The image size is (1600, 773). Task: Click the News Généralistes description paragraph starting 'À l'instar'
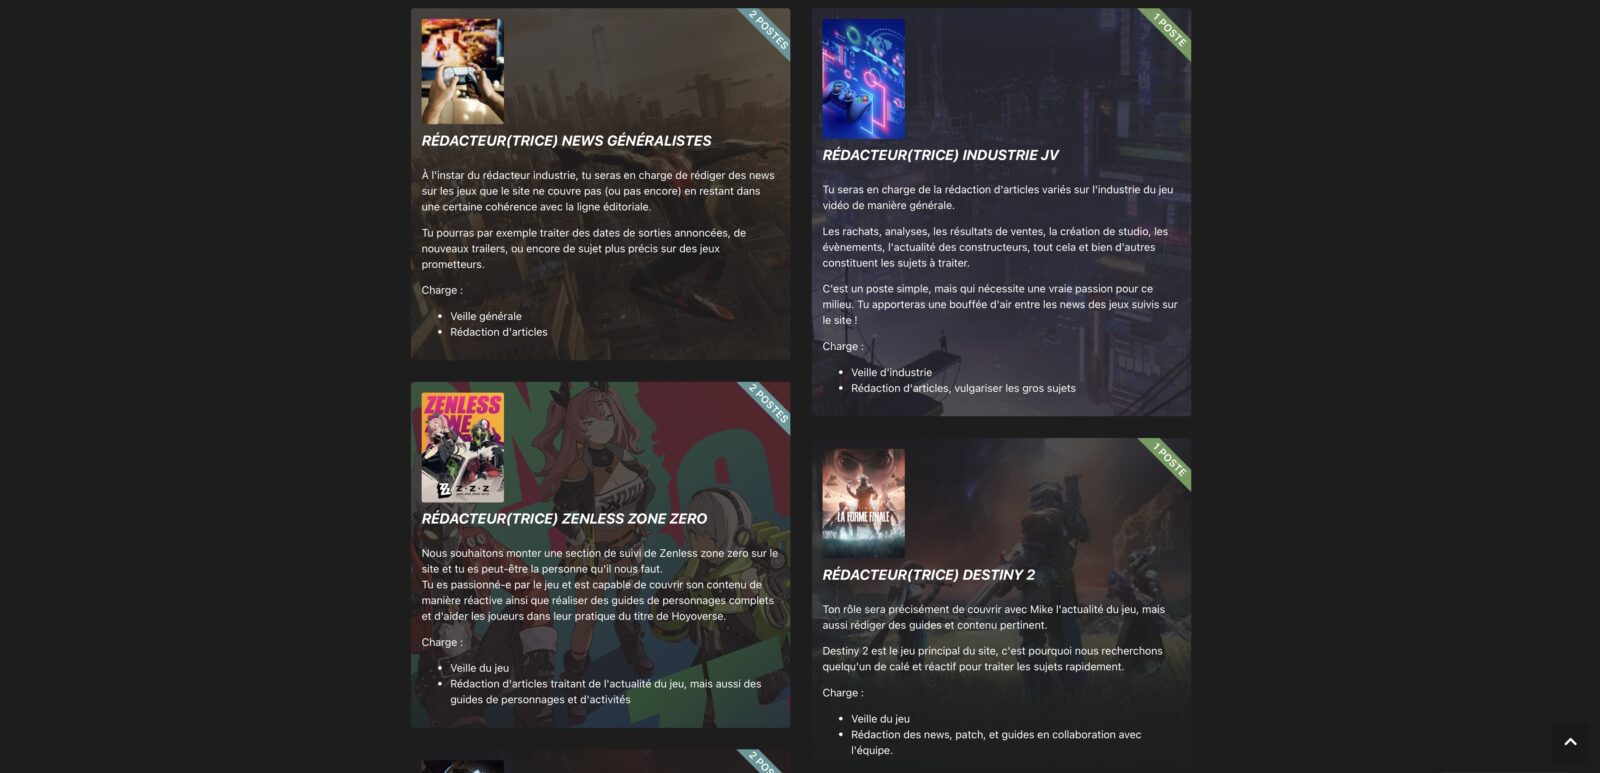point(598,191)
